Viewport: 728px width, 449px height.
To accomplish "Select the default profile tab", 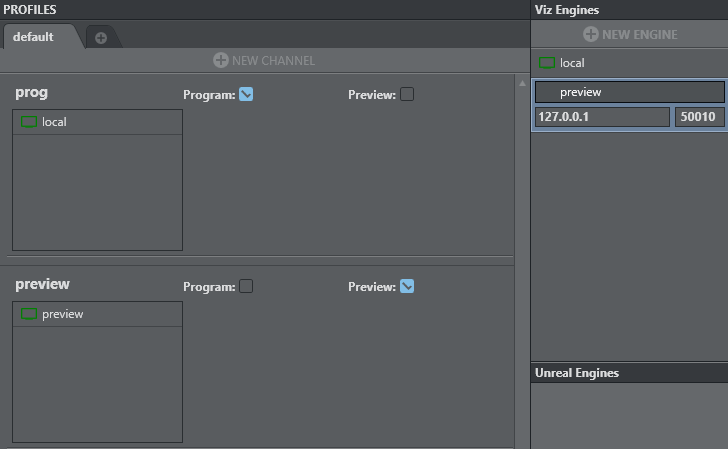I will click(33, 37).
